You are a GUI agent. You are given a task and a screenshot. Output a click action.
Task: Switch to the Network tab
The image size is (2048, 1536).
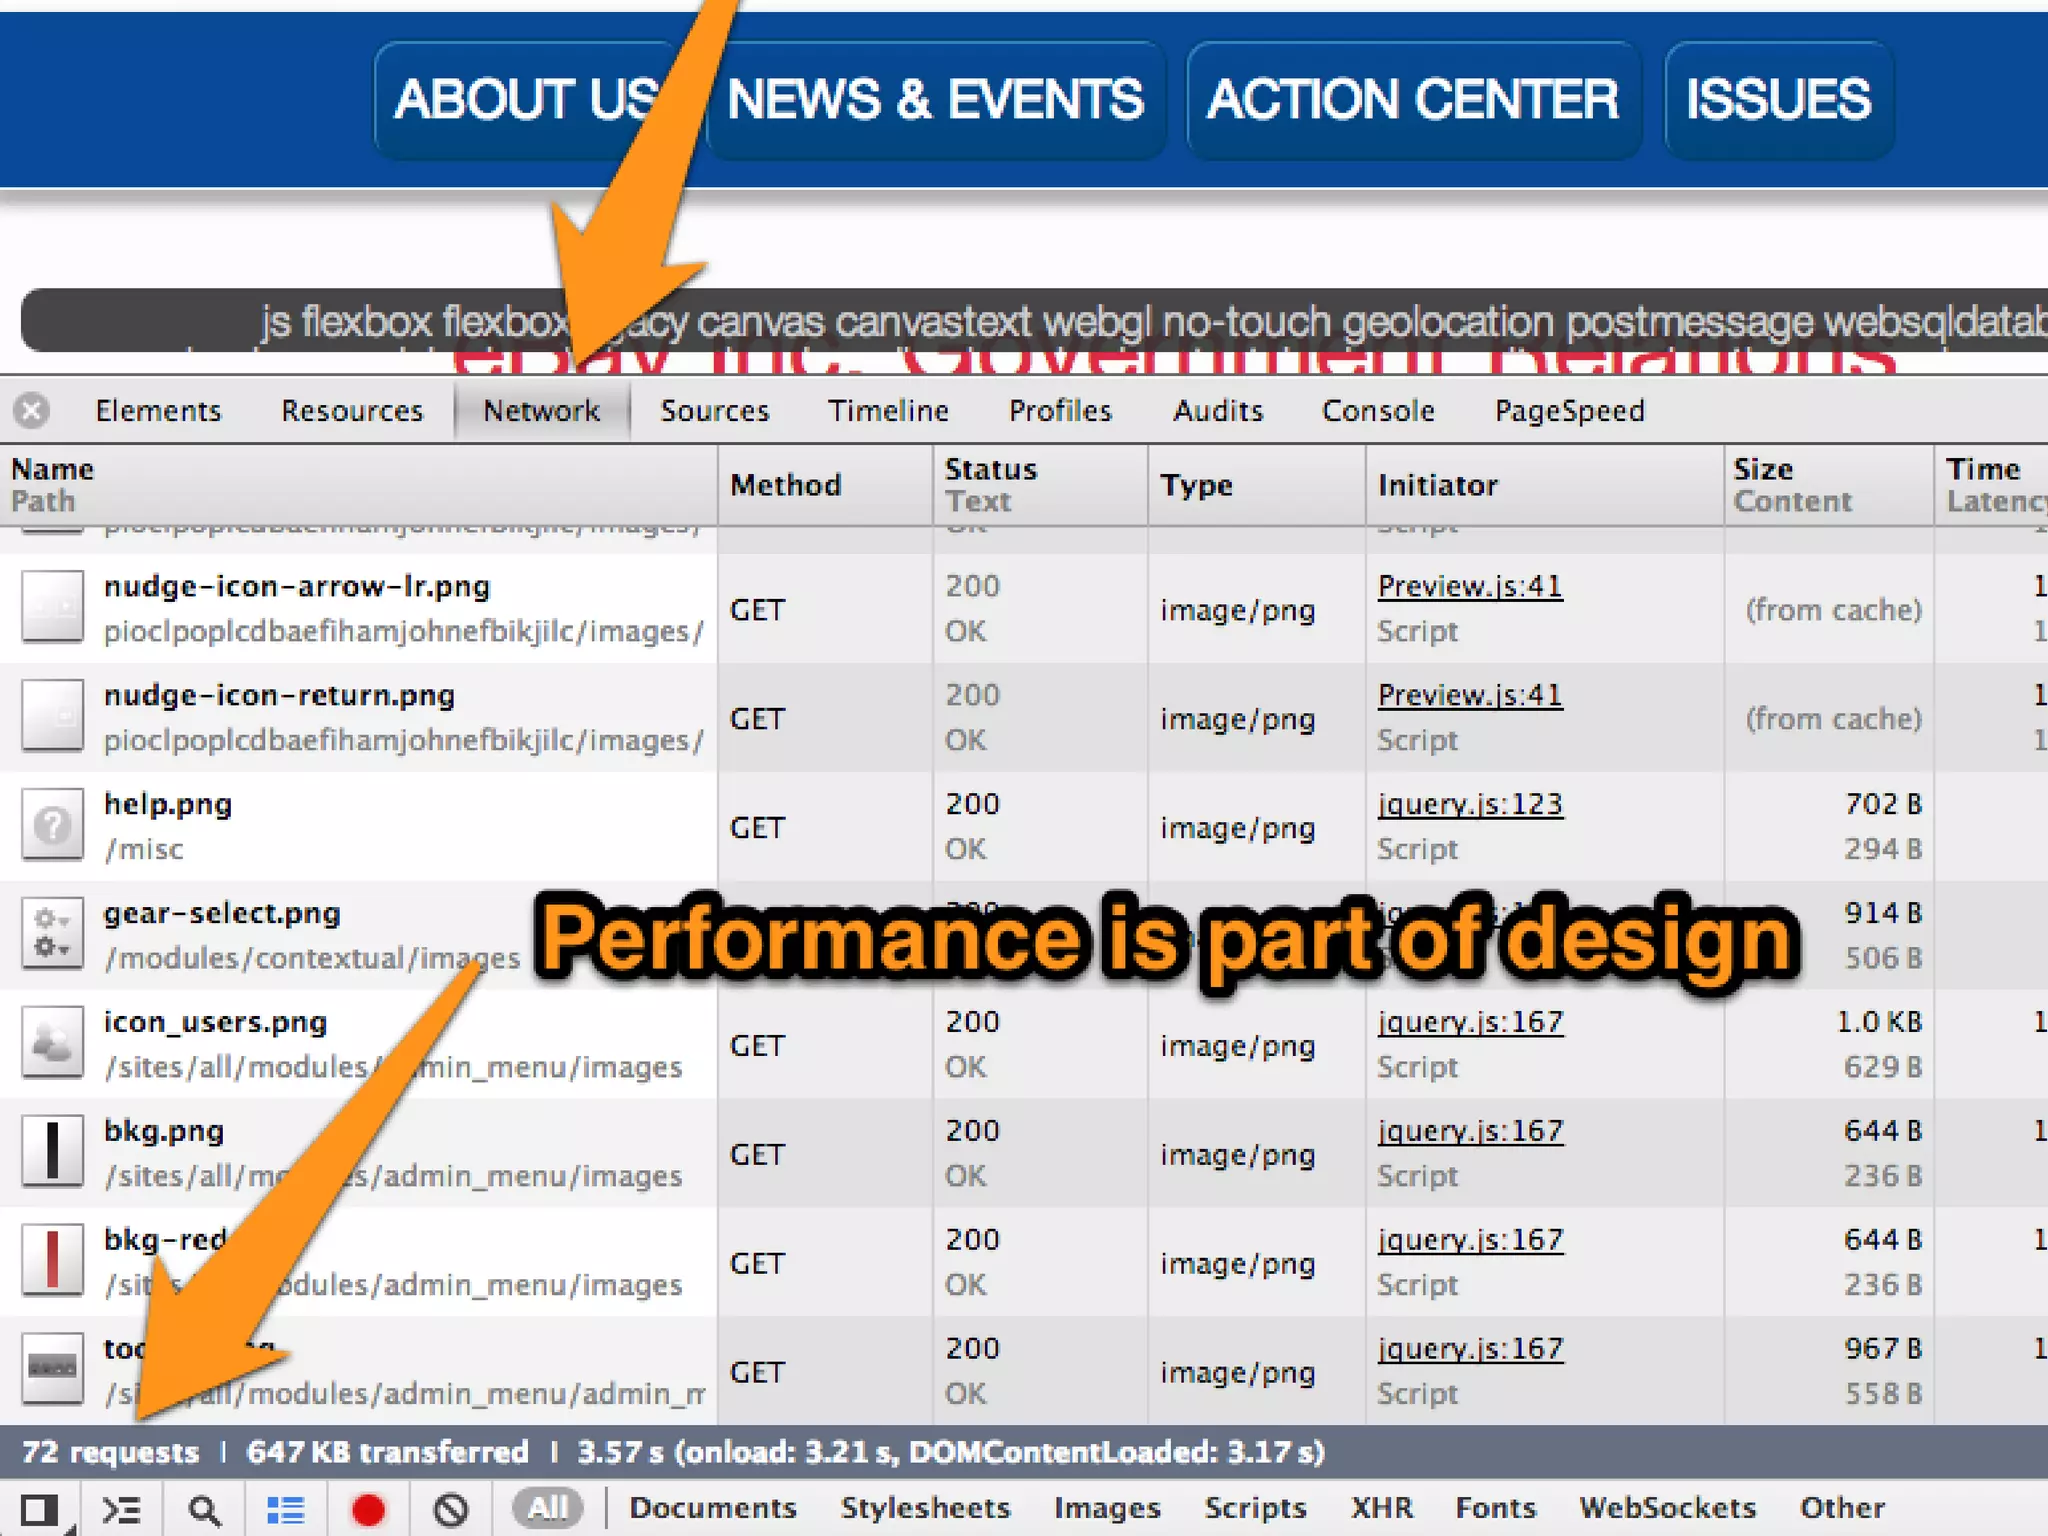541,411
